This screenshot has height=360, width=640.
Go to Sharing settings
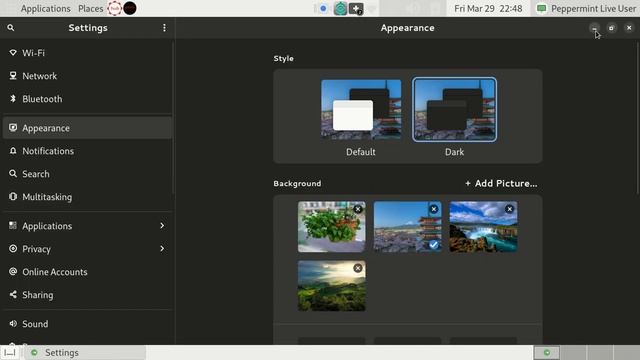point(87,294)
